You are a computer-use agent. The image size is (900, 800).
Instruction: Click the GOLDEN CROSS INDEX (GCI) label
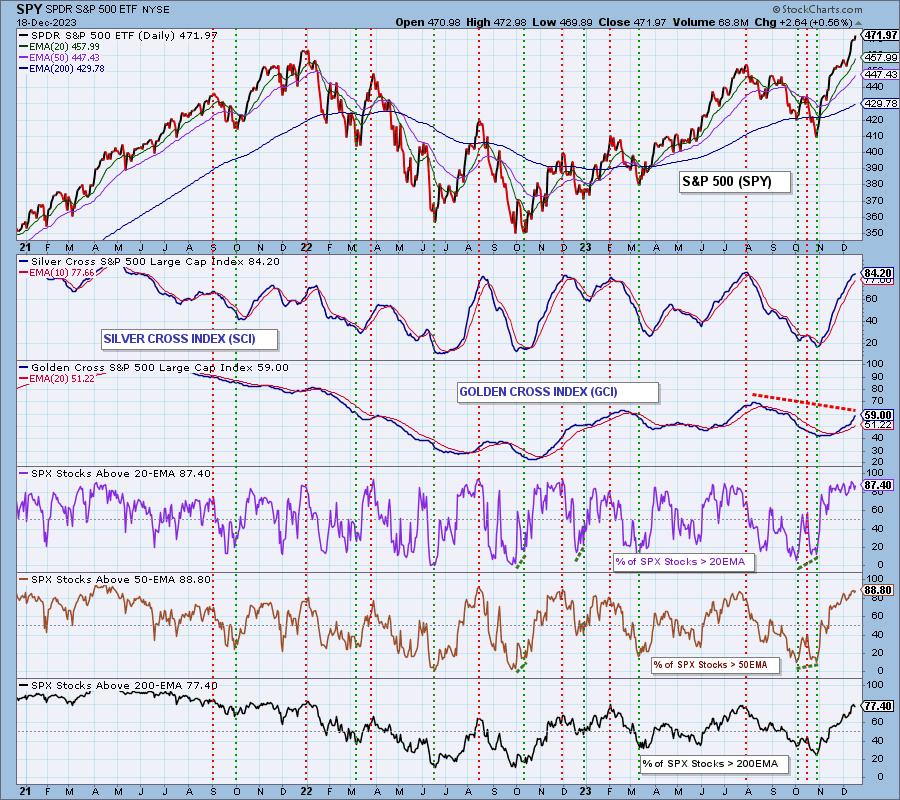tap(558, 392)
